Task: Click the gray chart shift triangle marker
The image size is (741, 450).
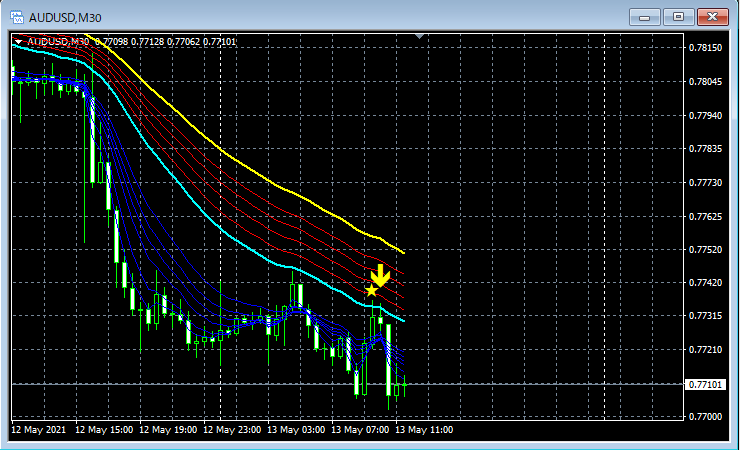Action: tap(419, 36)
